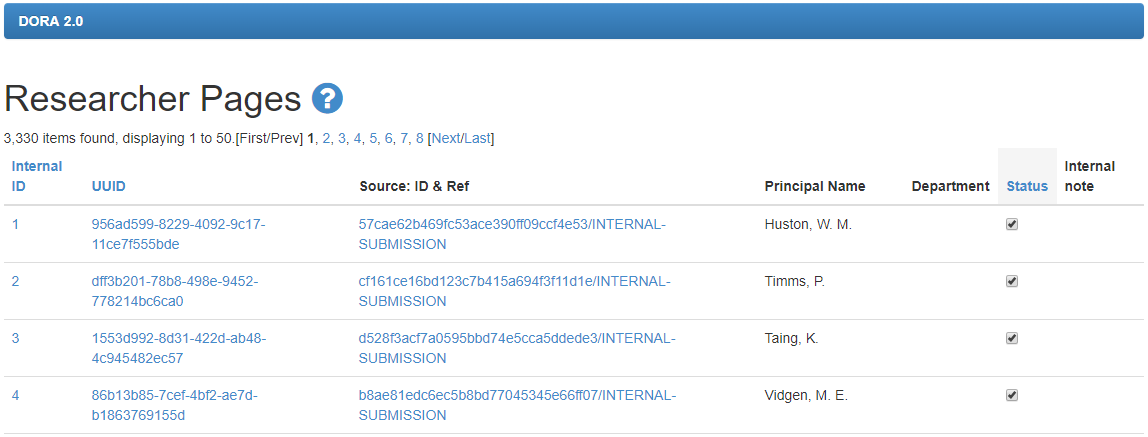Open UUID link starting with dff3b201

point(175,291)
